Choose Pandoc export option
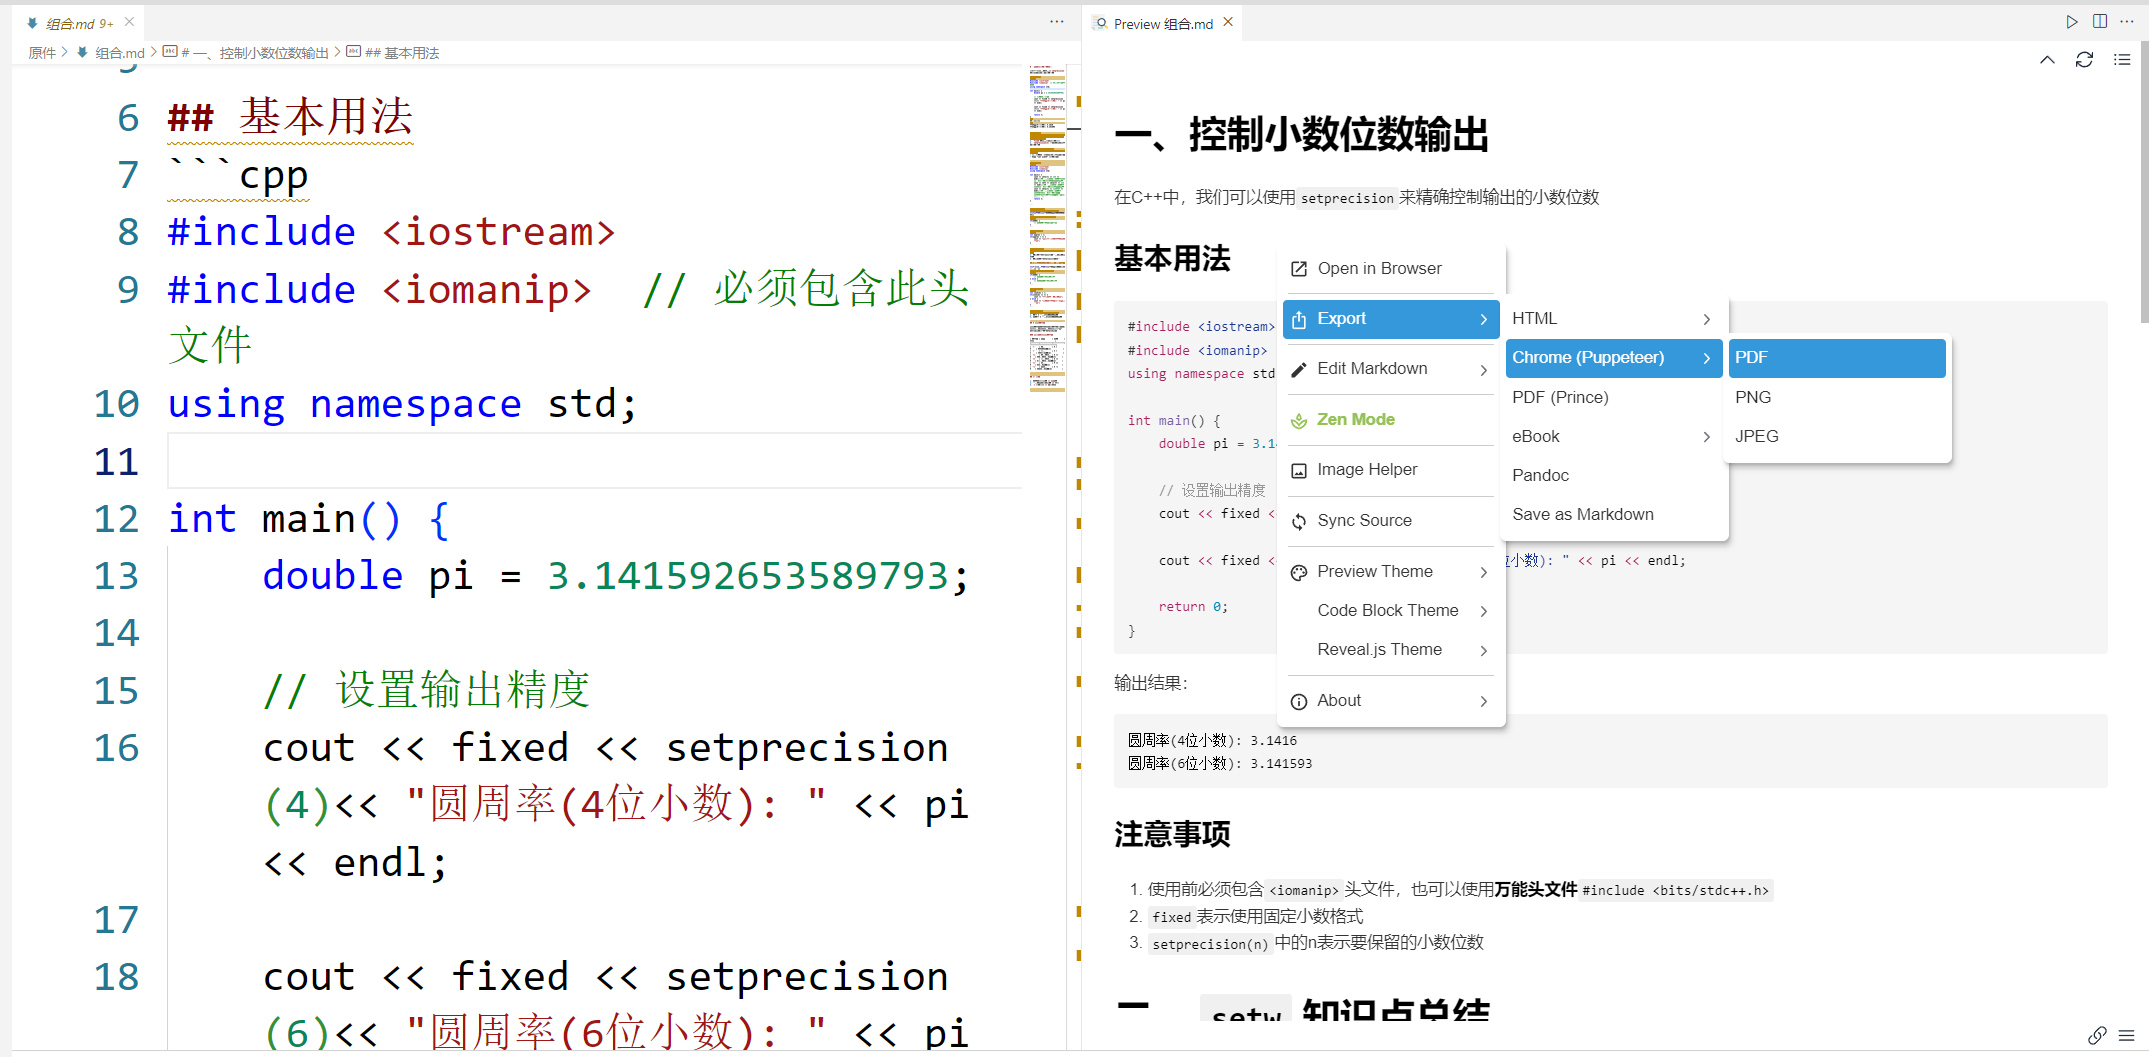The image size is (2149, 1057). [1614, 475]
